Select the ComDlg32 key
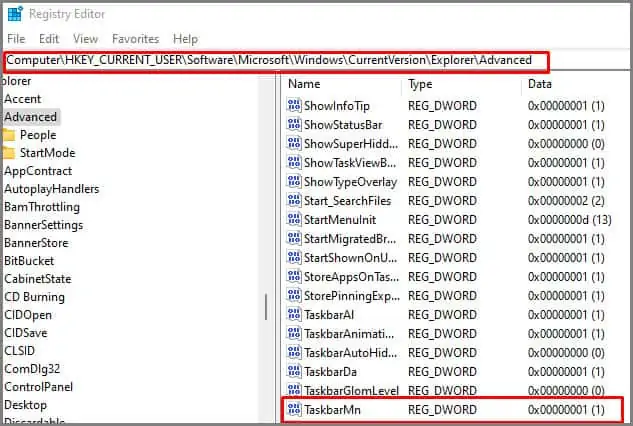This screenshot has height=426, width=633. 32,369
